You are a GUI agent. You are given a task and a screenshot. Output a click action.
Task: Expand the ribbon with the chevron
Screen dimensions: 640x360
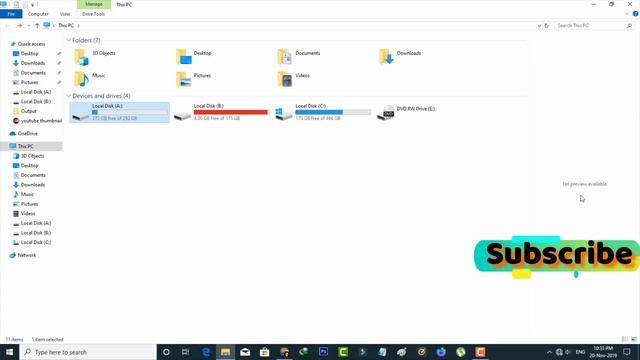(x=627, y=14)
